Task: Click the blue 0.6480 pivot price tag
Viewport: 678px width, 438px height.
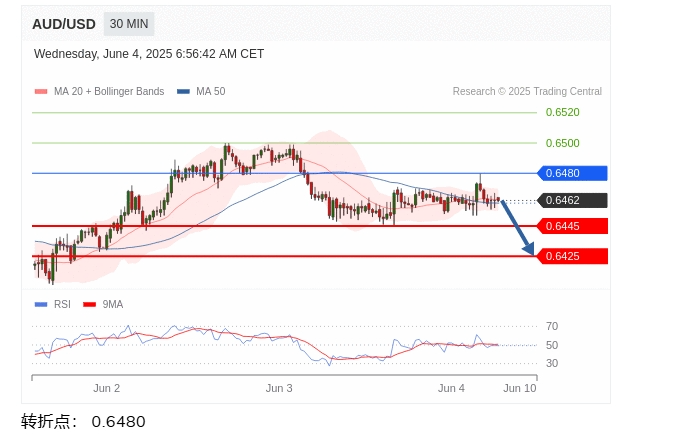Action: [572, 173]
